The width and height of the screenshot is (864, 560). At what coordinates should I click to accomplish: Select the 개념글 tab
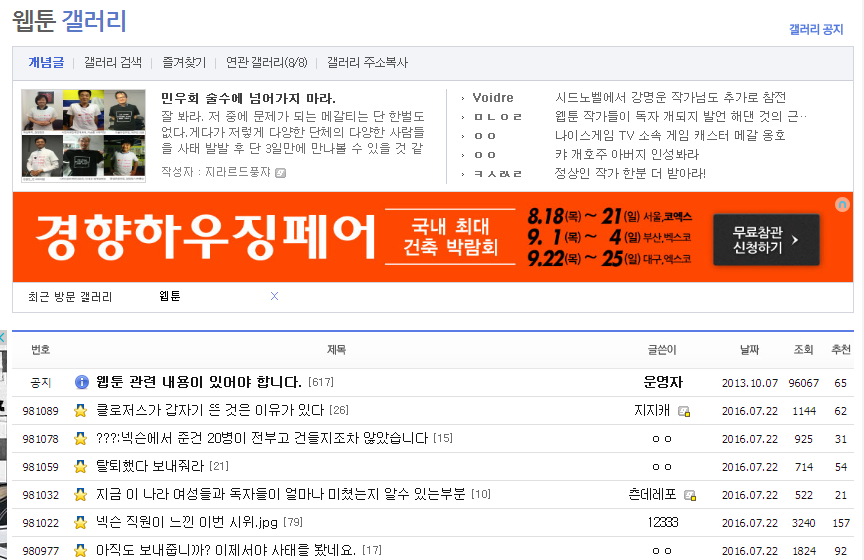coord(46,63)
